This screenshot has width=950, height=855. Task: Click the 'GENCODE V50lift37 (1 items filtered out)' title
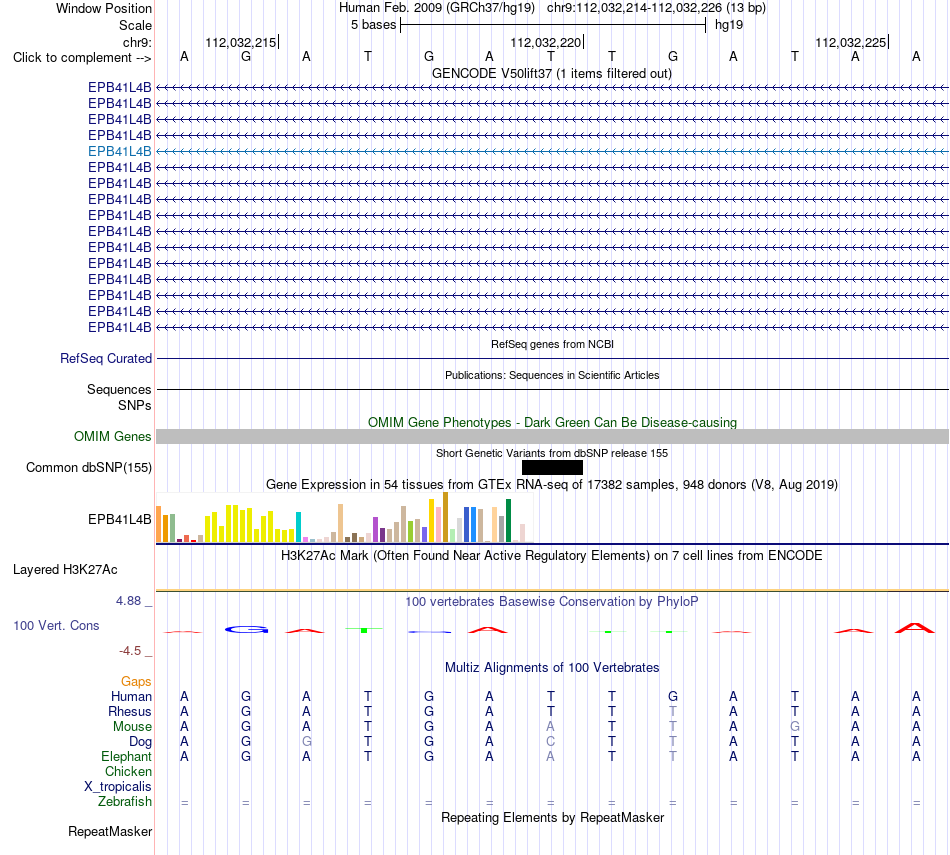552,73
